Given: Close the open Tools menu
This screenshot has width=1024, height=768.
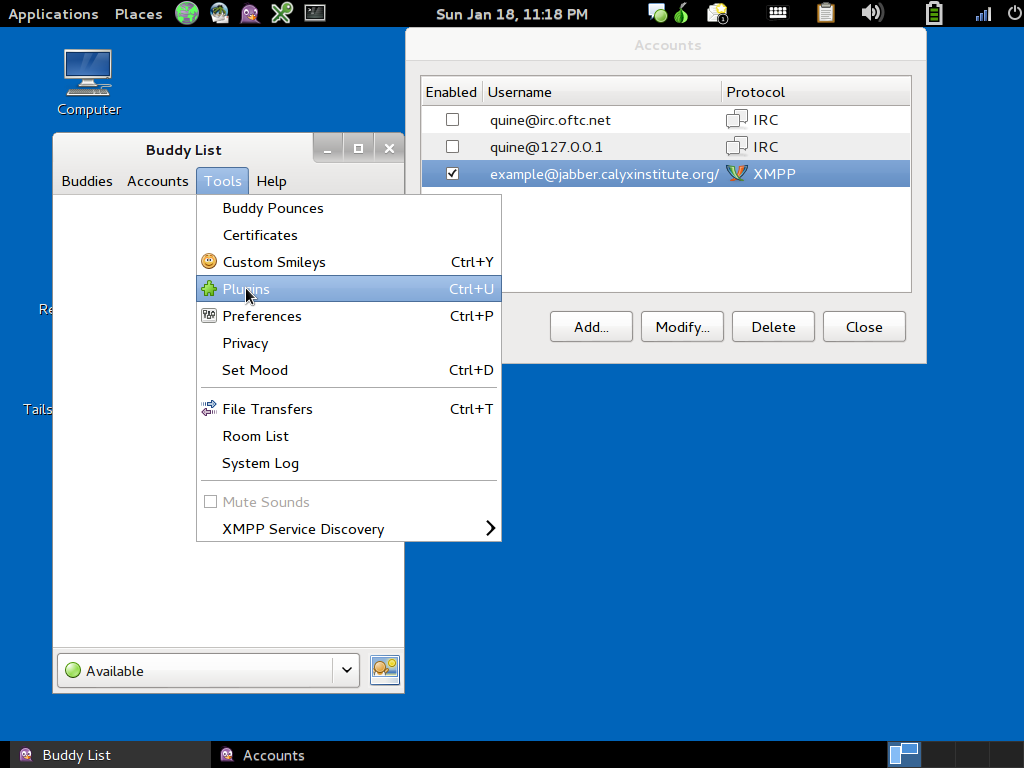Looking at the screenshot, I should (223, 181).
